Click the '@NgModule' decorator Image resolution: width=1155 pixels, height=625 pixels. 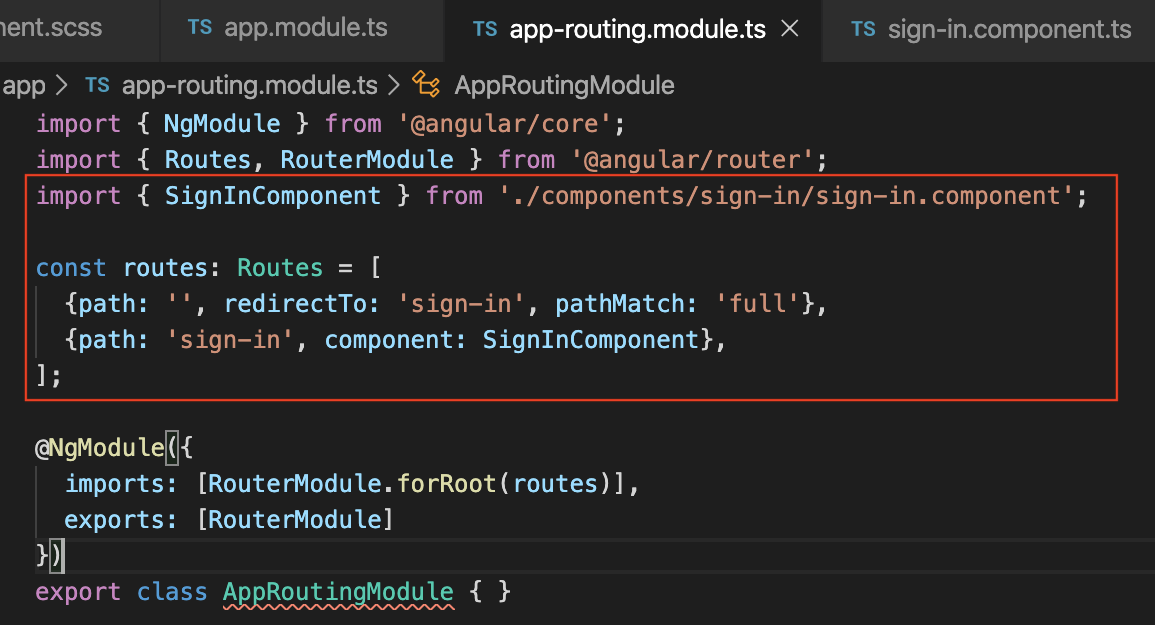[x=99, y=448]
